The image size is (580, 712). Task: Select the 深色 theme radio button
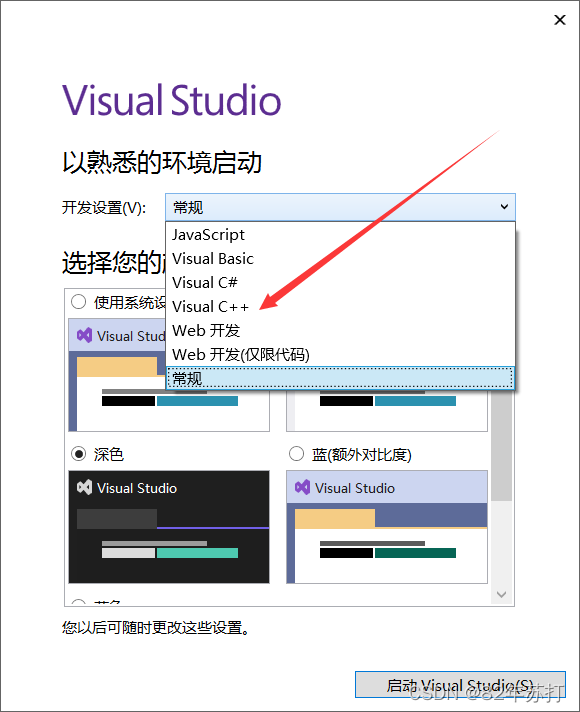[79, 454]
